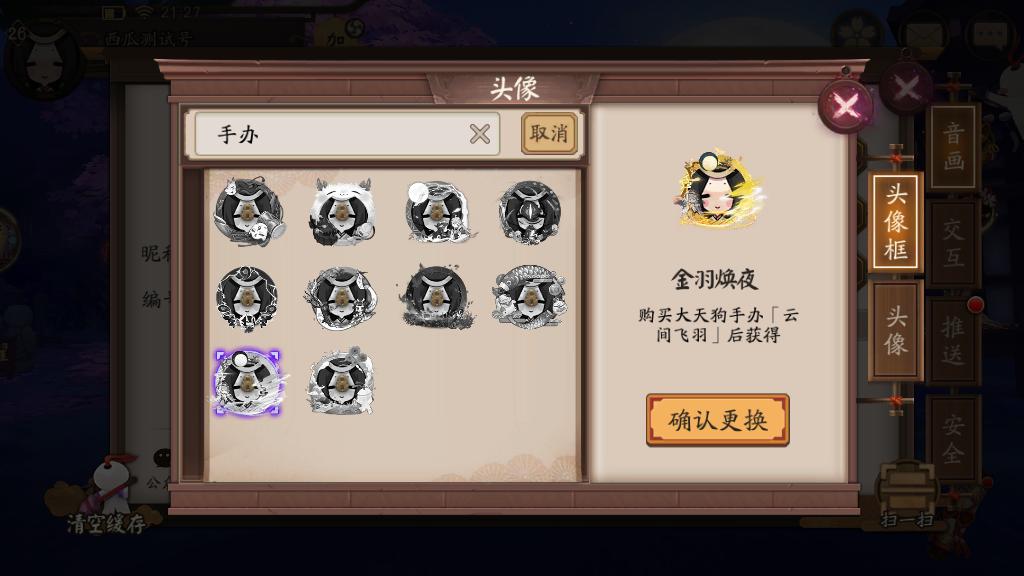Click the 金羽焕夜 golden preview avatar
This screenshot has width=1024, height=576.
point(719,189)
